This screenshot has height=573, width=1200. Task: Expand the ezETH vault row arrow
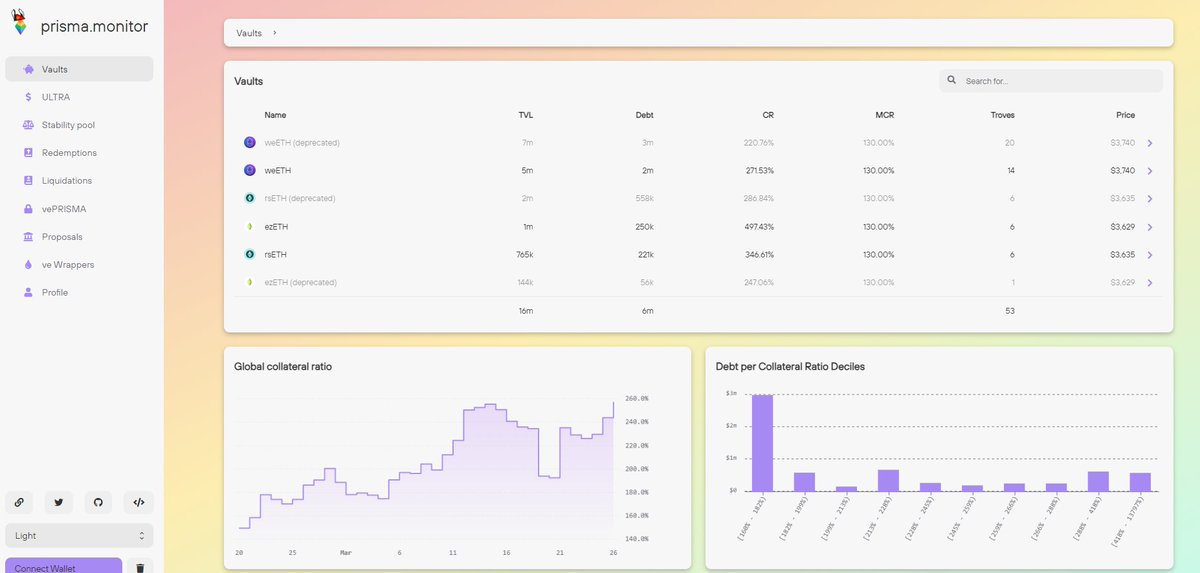(x=1150, y=227)
